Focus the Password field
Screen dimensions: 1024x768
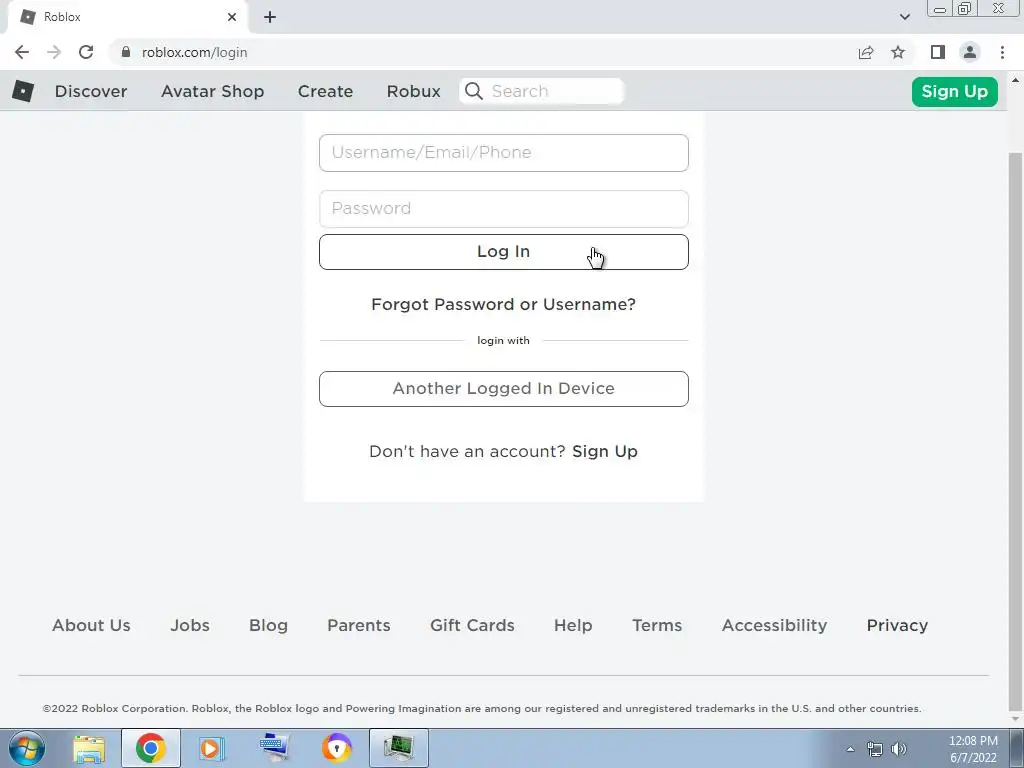(x=504, y=209)
